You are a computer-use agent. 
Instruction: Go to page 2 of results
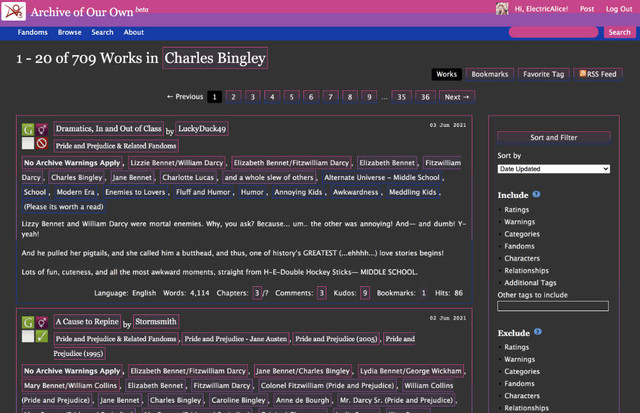[x=233, y=97]
